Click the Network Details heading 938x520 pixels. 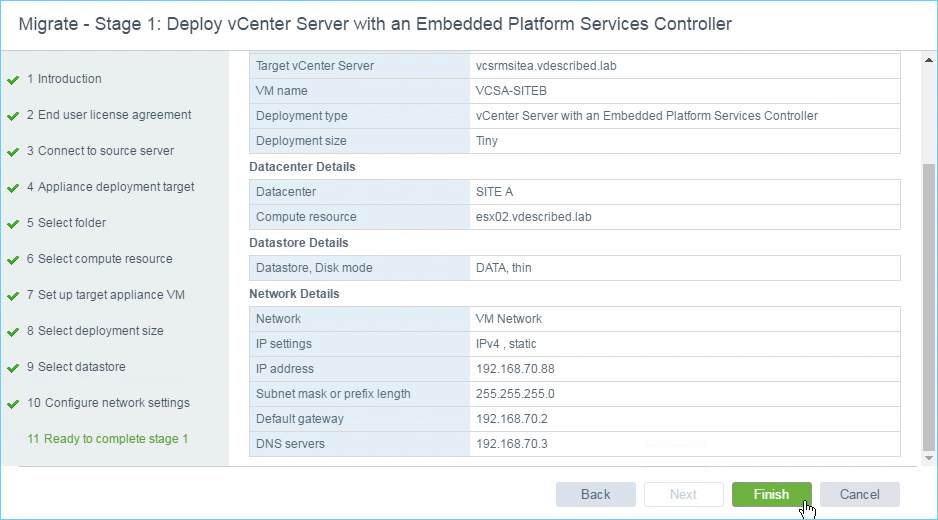(294, 294)
